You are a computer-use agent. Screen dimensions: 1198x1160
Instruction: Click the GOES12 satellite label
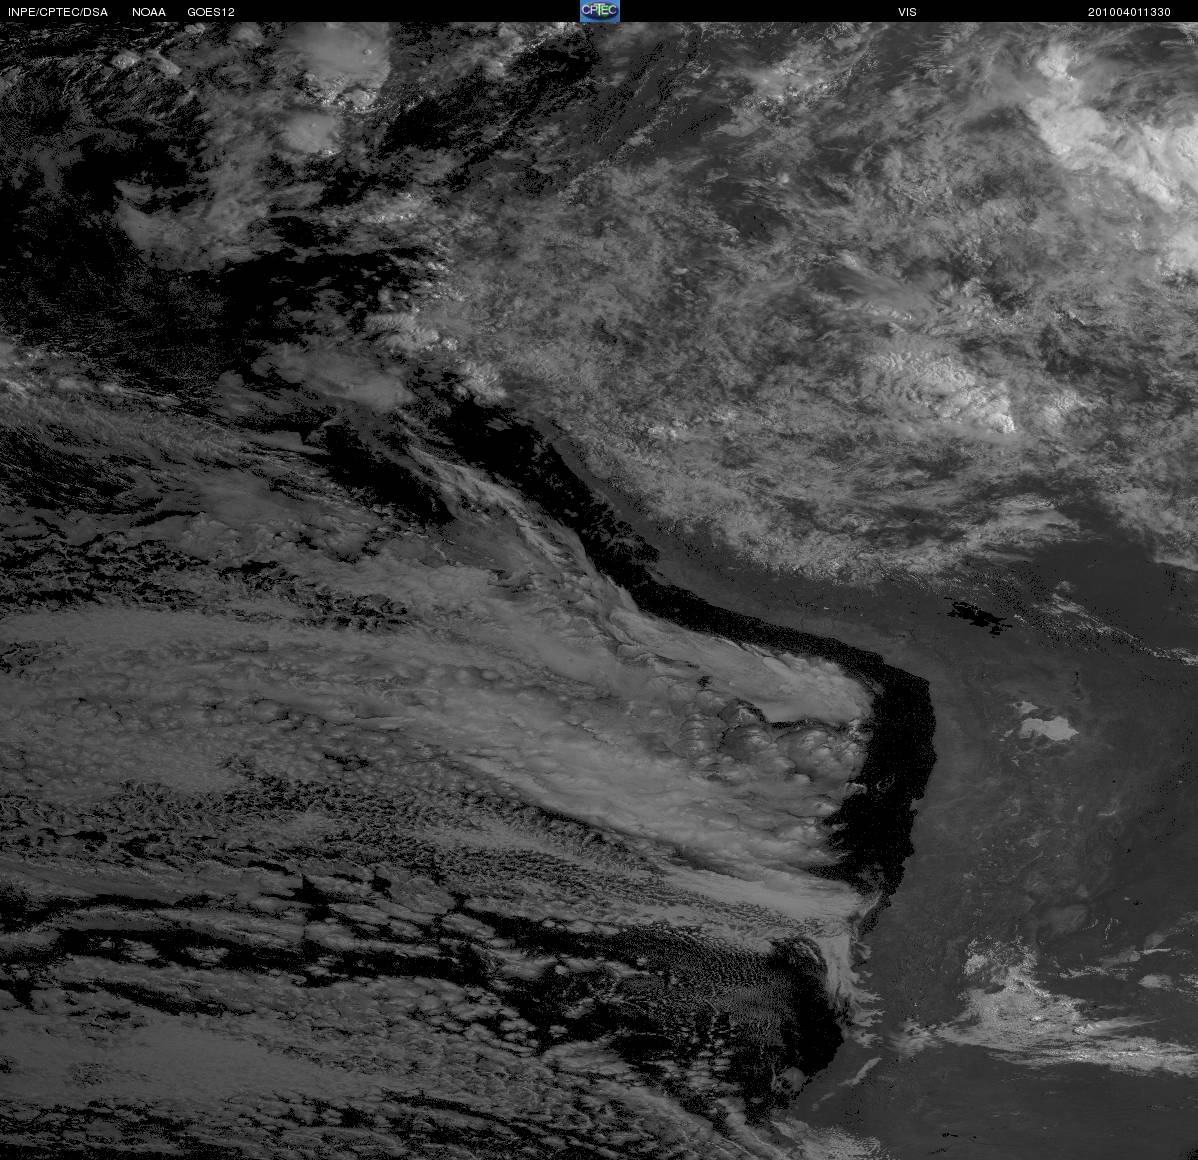tap(211, 12)
